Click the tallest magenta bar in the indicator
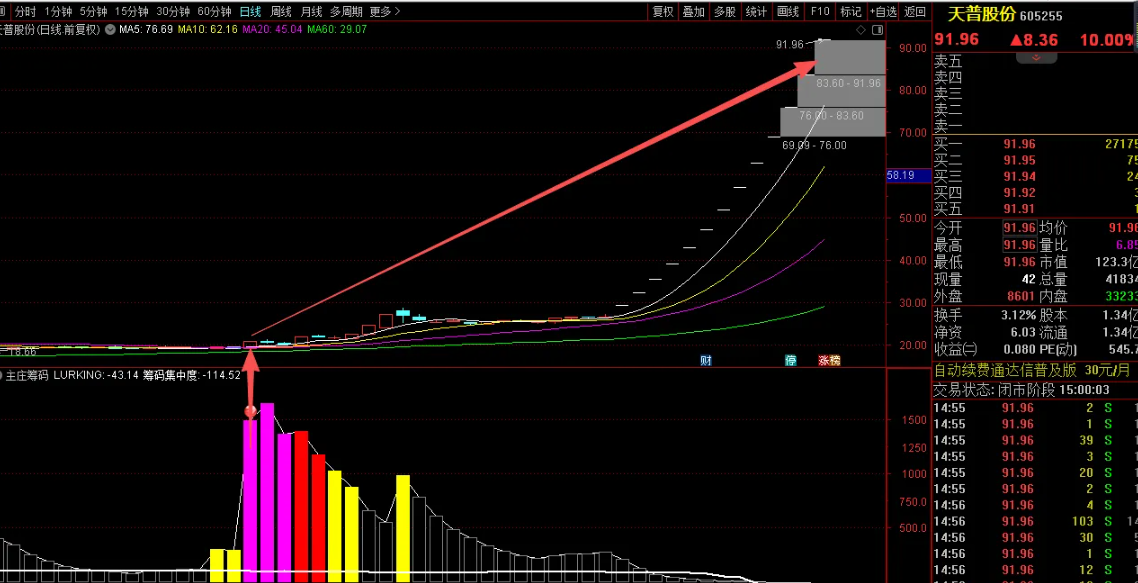Viewport: 1138px width, 583px height. [x=267, y=492]
